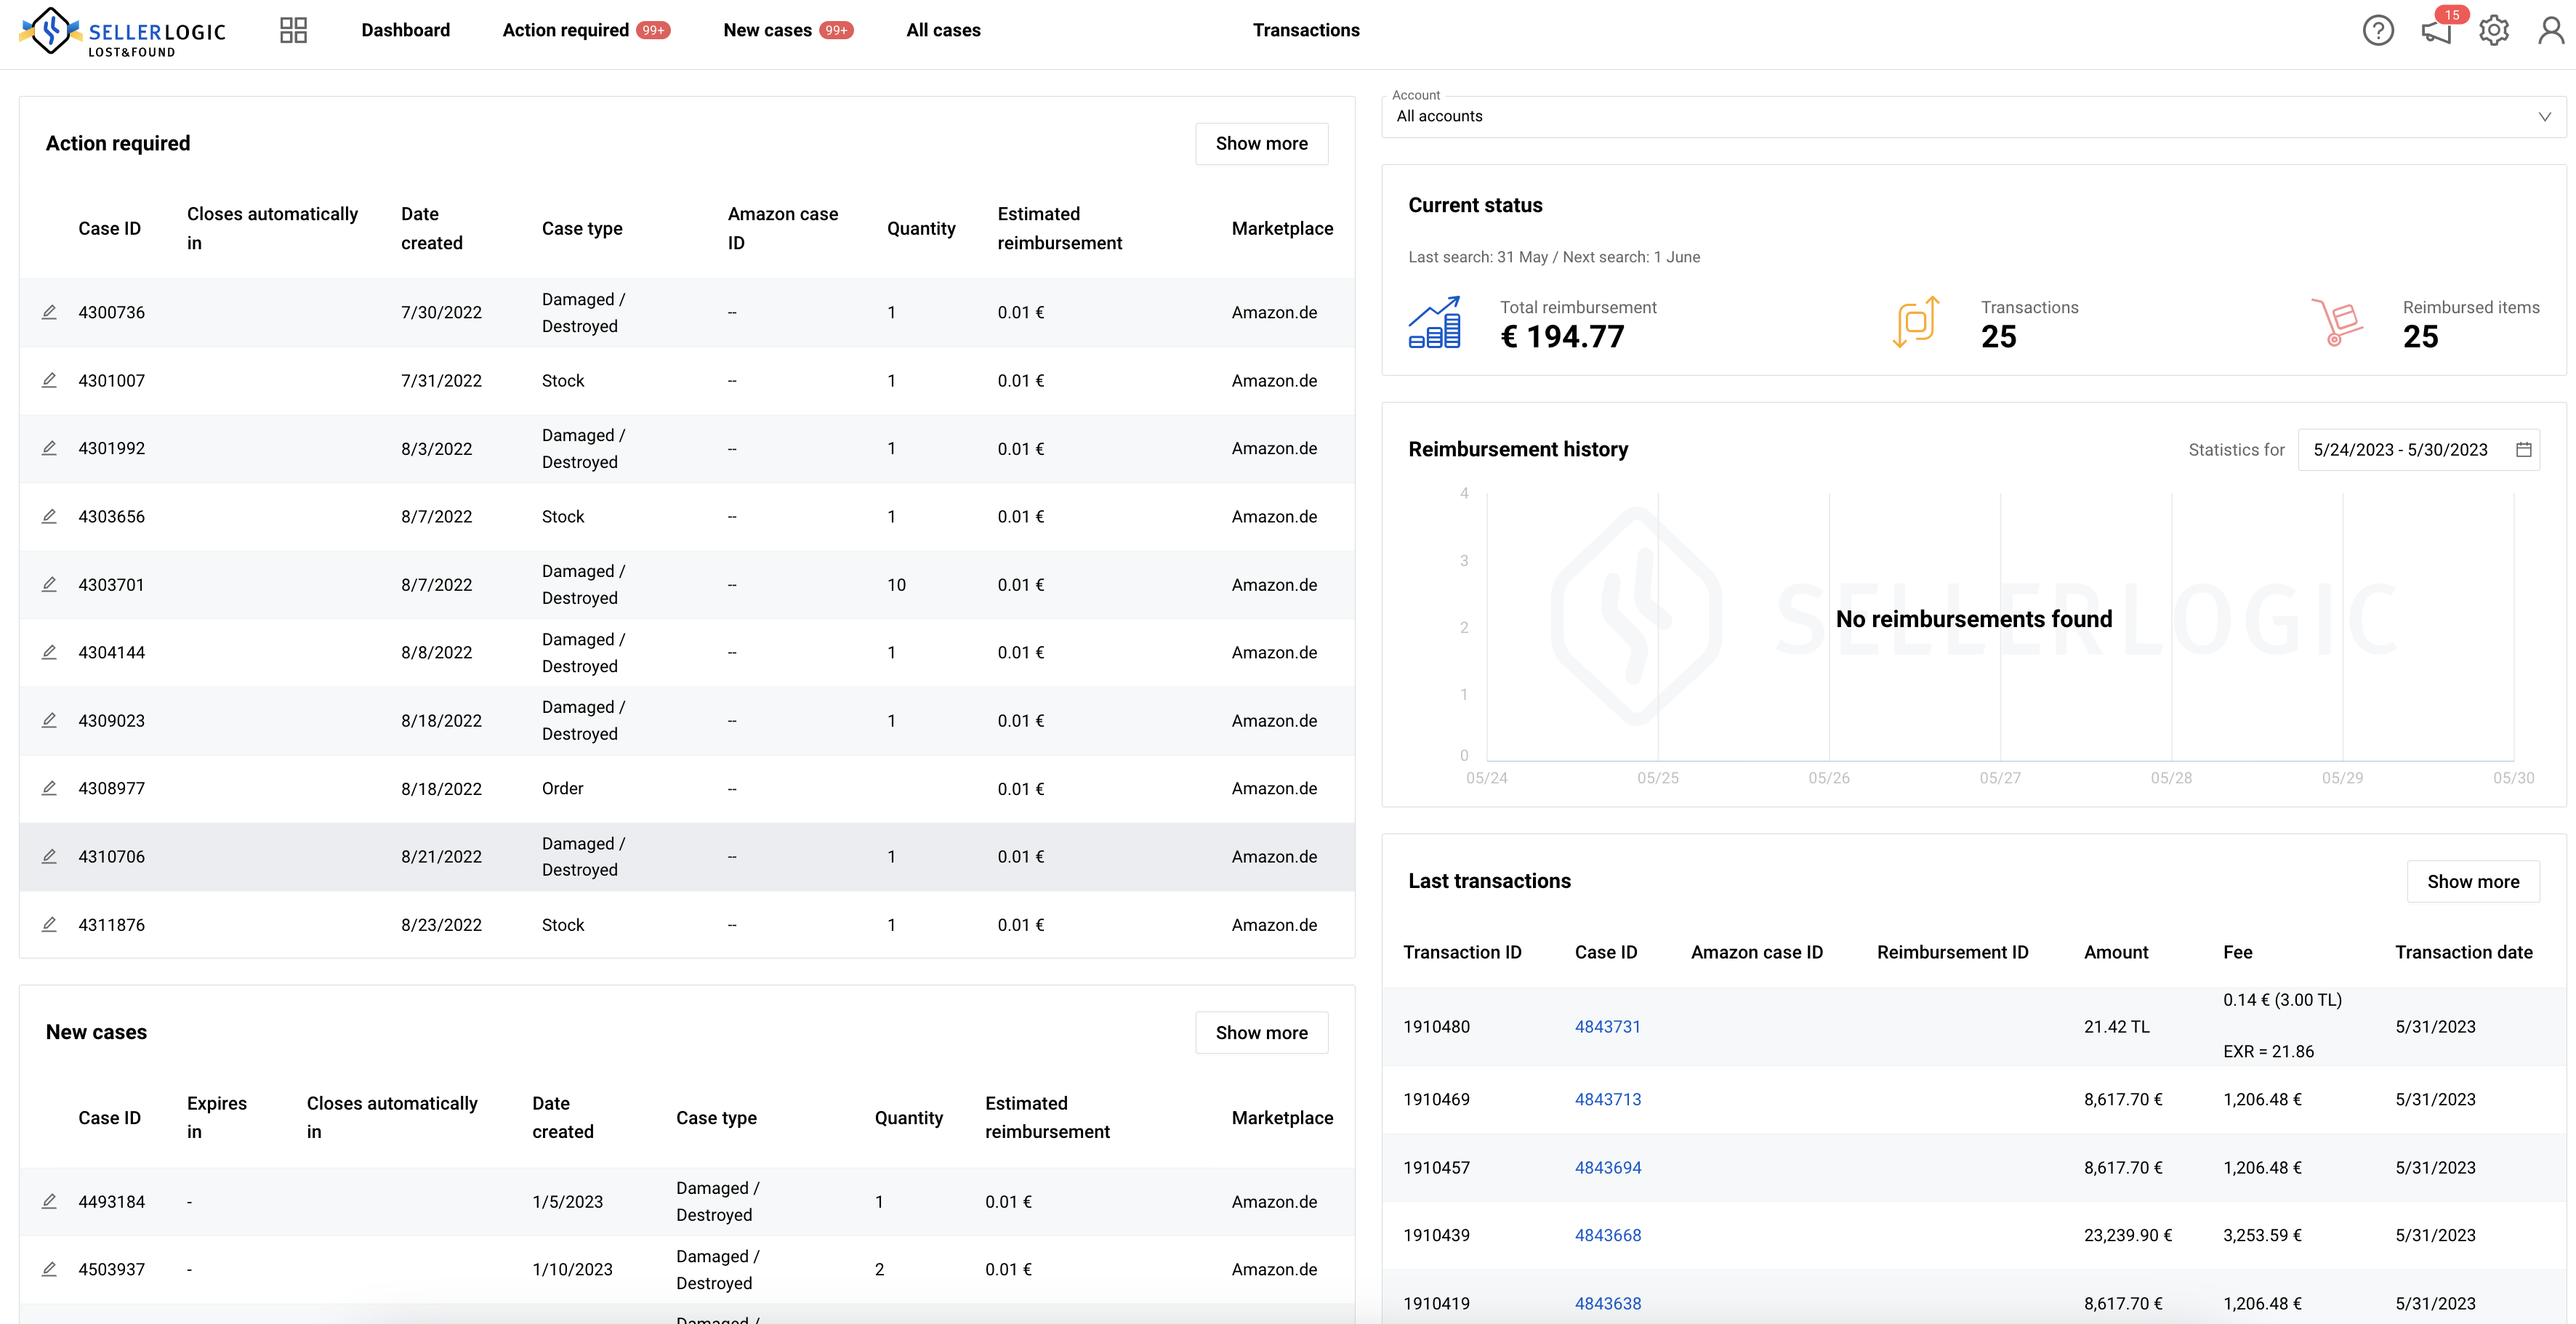Open the user profile icon
This screenshot has height=1324, width=2576.
point(2550,31)
